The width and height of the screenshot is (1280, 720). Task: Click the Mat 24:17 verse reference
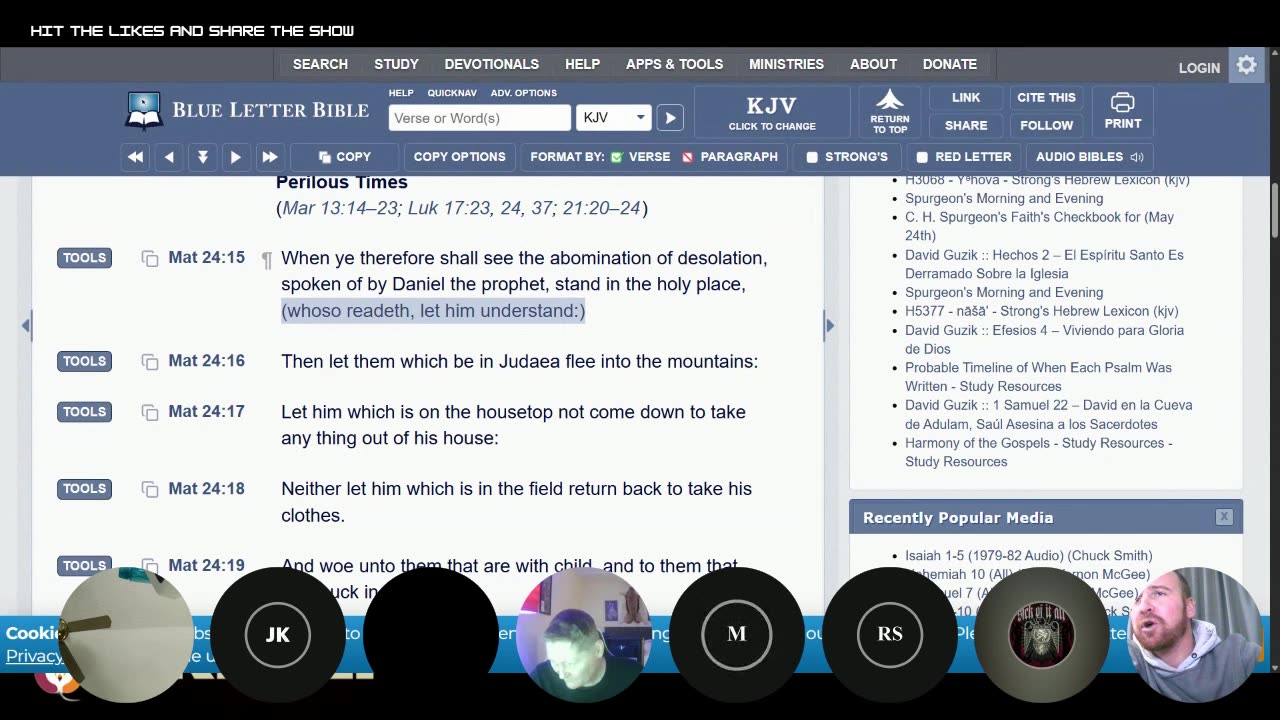(206, 411)
